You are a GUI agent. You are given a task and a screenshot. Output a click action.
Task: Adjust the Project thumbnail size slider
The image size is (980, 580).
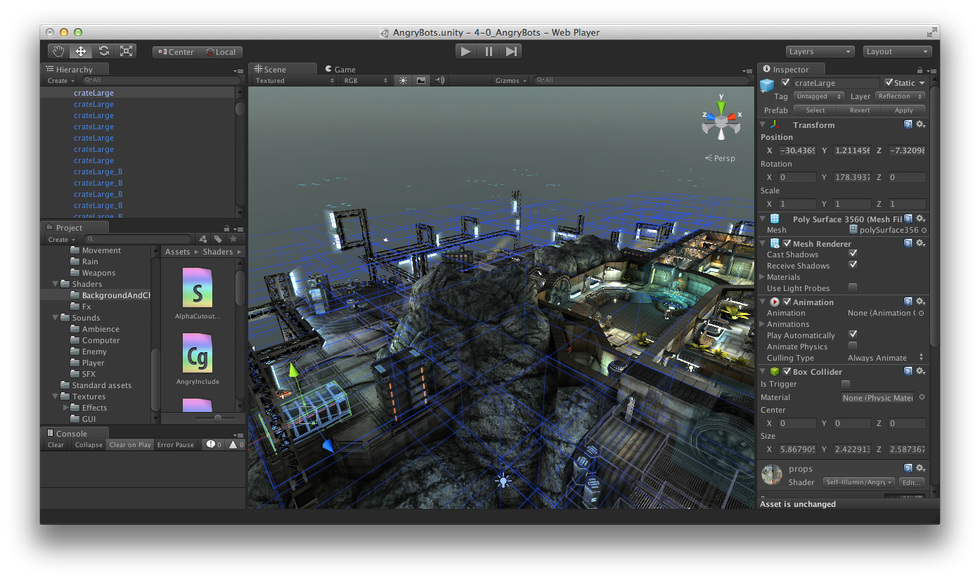(x=217, y=417)
